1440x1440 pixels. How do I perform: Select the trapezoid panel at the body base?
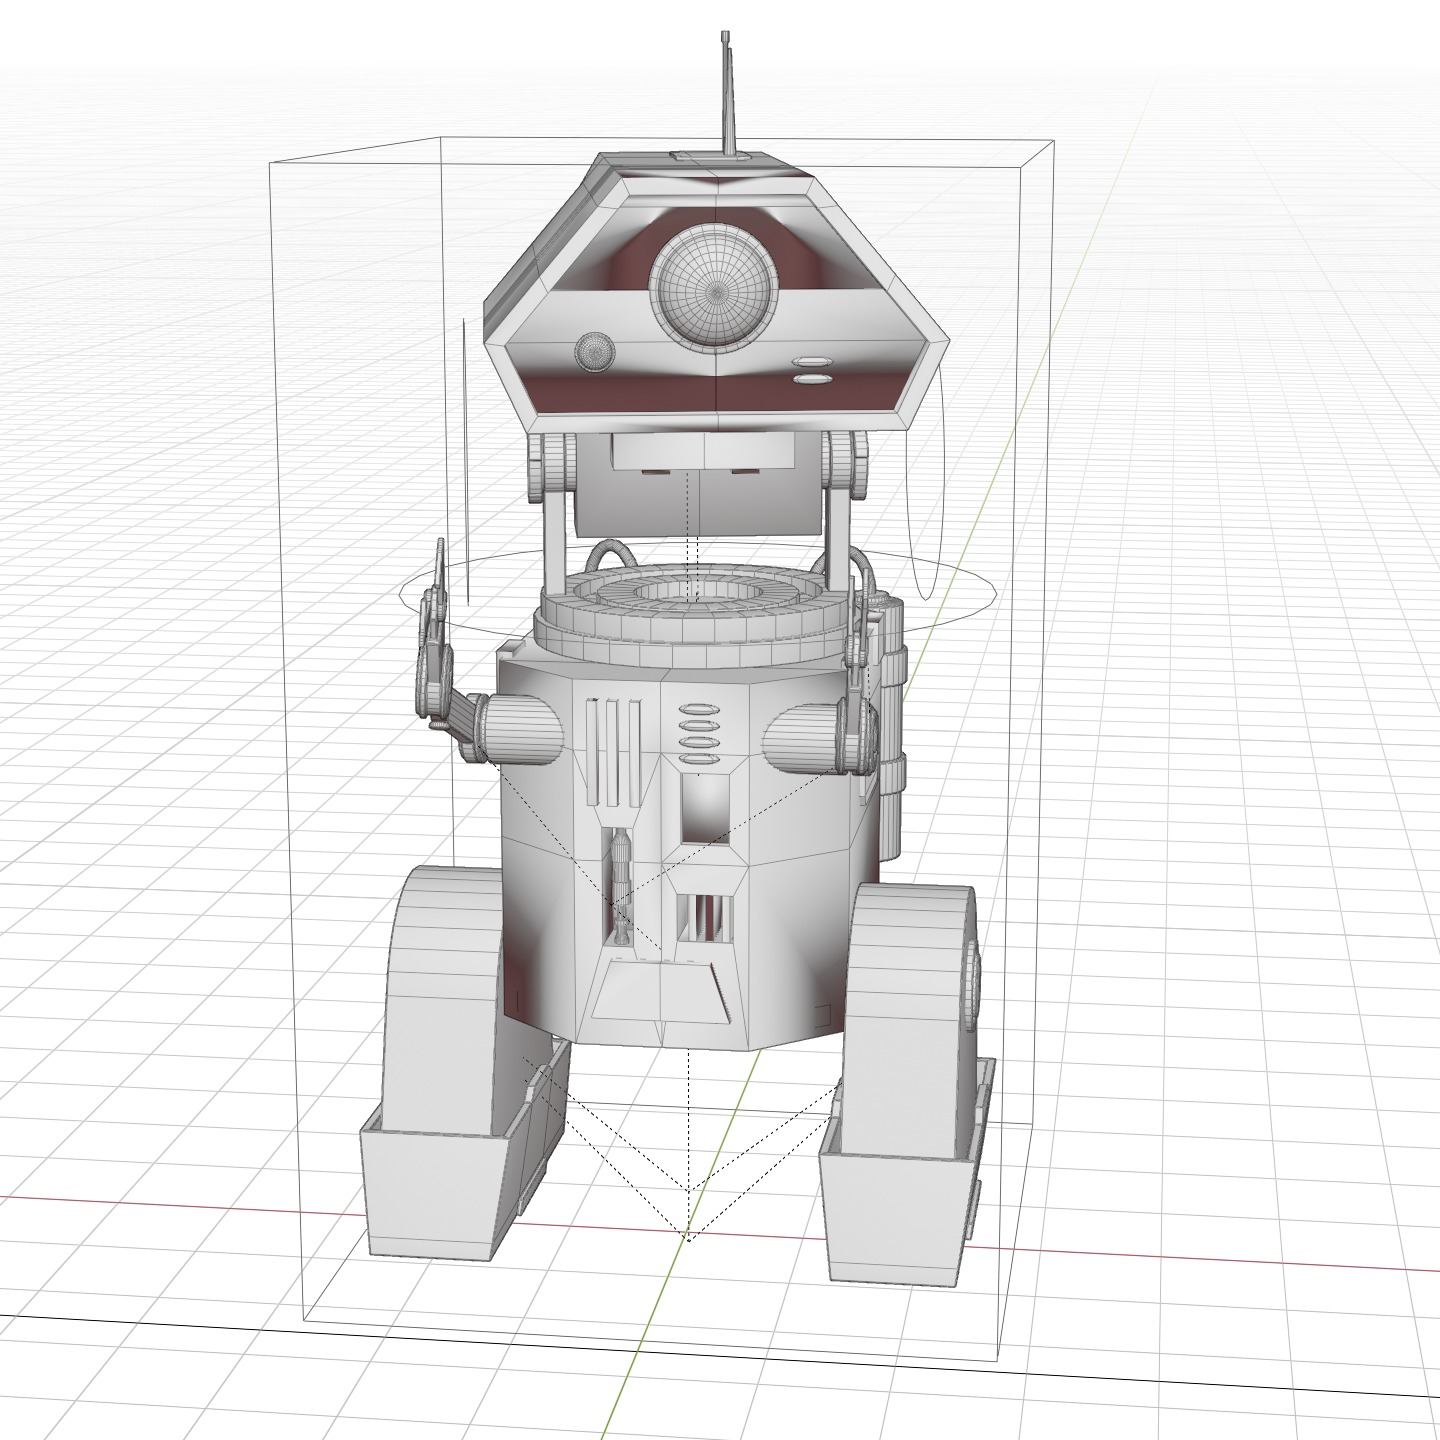[662, 991]
